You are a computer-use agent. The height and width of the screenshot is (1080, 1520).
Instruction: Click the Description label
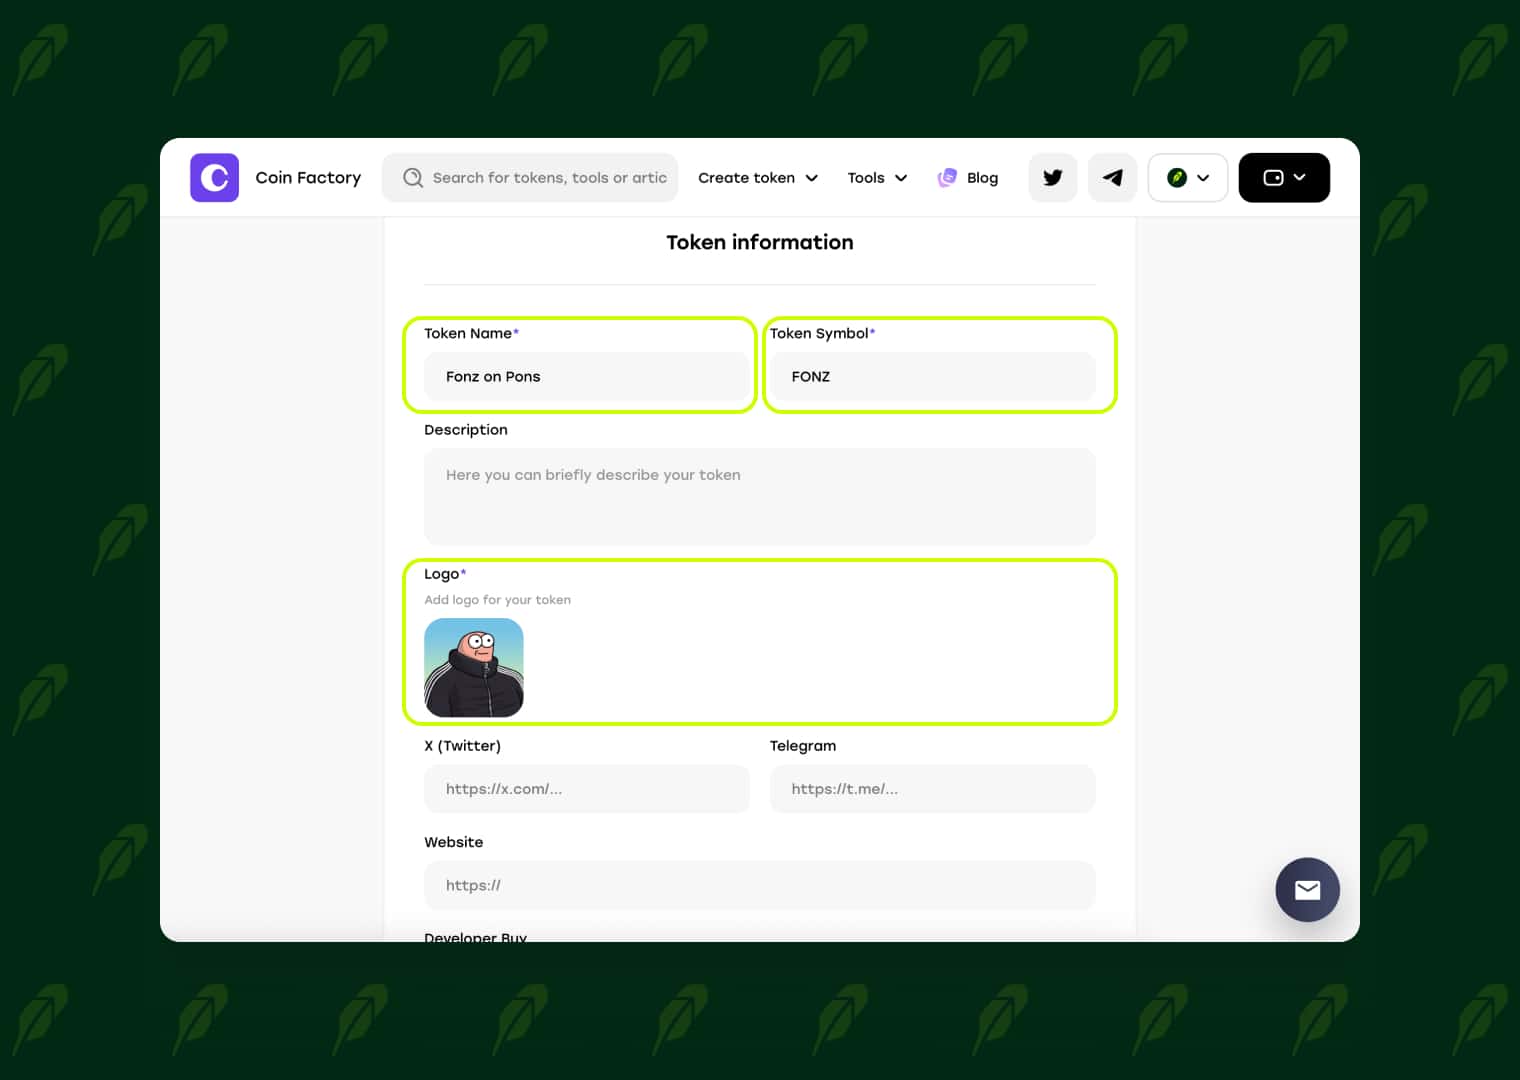pos(466,430)
